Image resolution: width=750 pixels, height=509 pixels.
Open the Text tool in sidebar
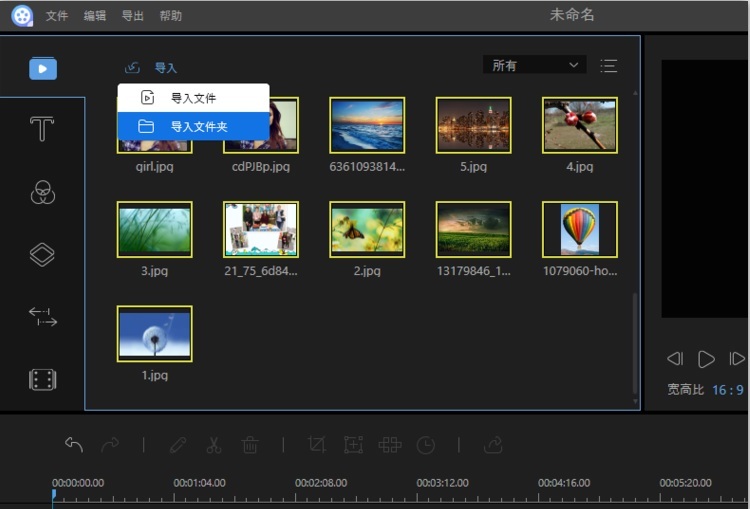42,129
